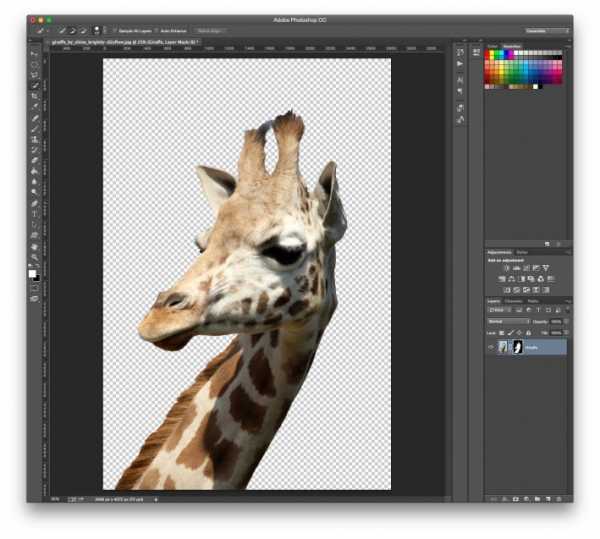
Task: Click the Brightness/Contrast adjustment icon
Action: [x=507, y=268]
